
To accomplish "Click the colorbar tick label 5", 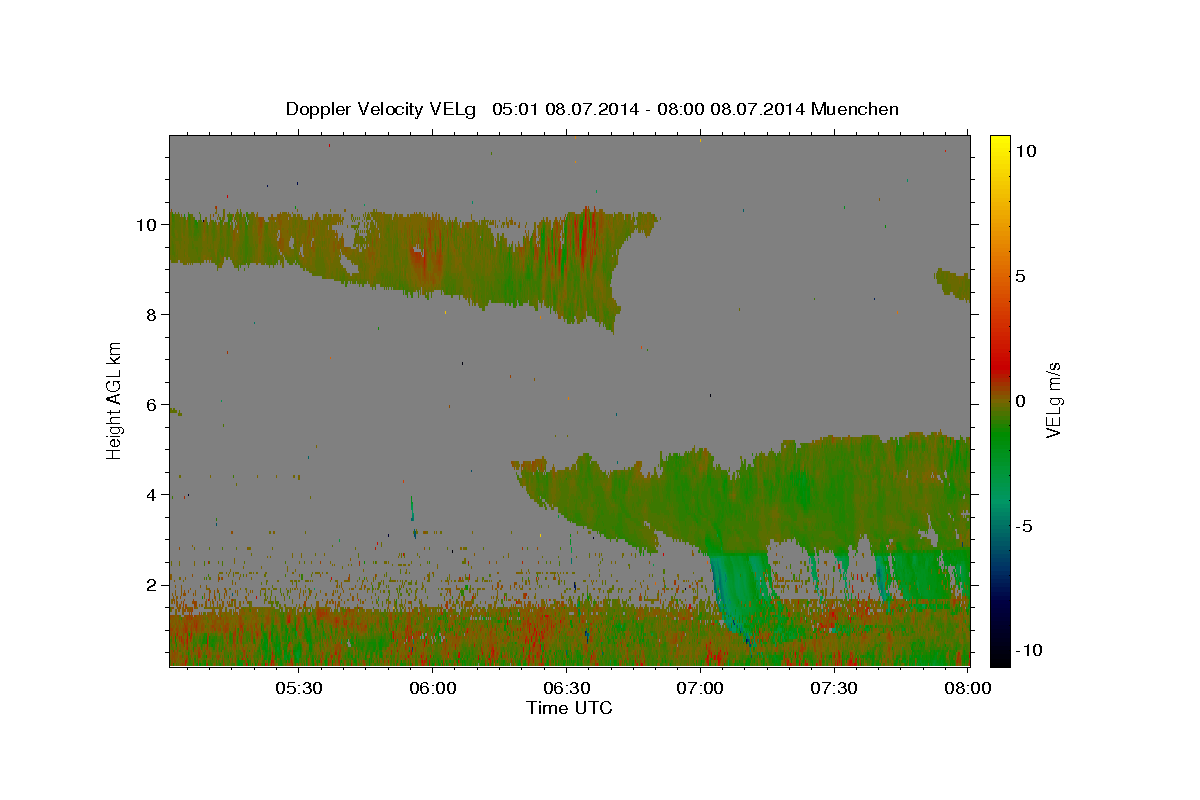I will click(1021, 276).
